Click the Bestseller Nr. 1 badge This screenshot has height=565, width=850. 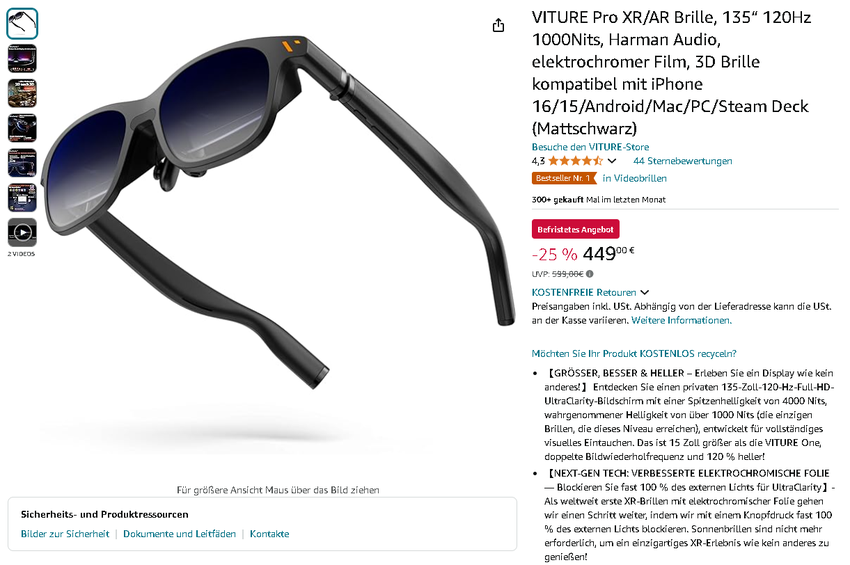coord(564,178)
